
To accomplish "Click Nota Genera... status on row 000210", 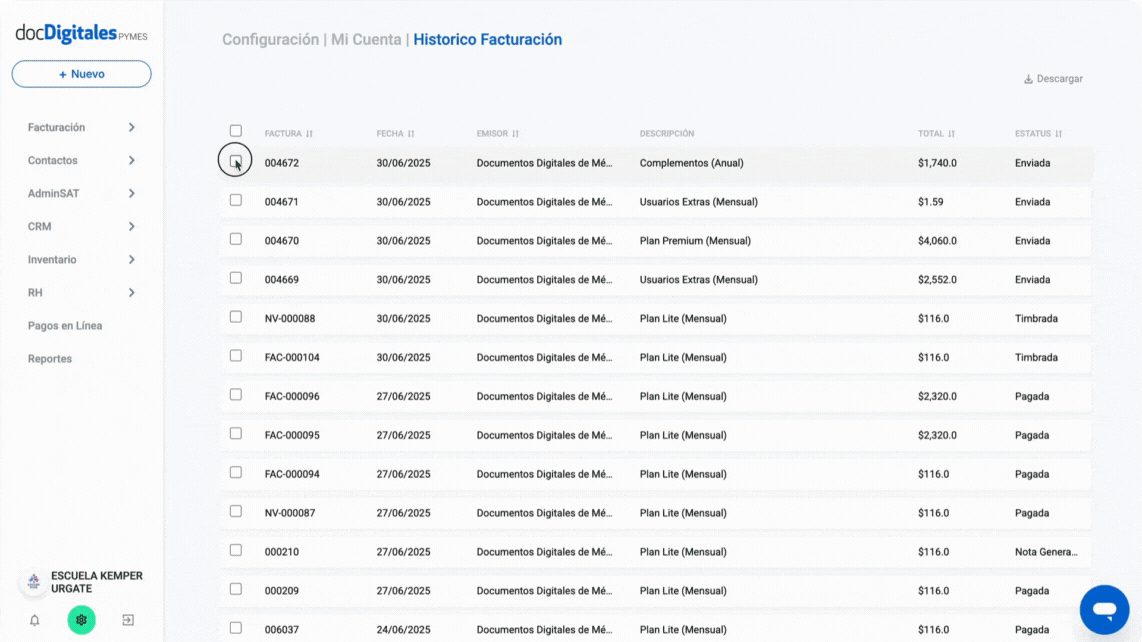I will [1046, 552].
